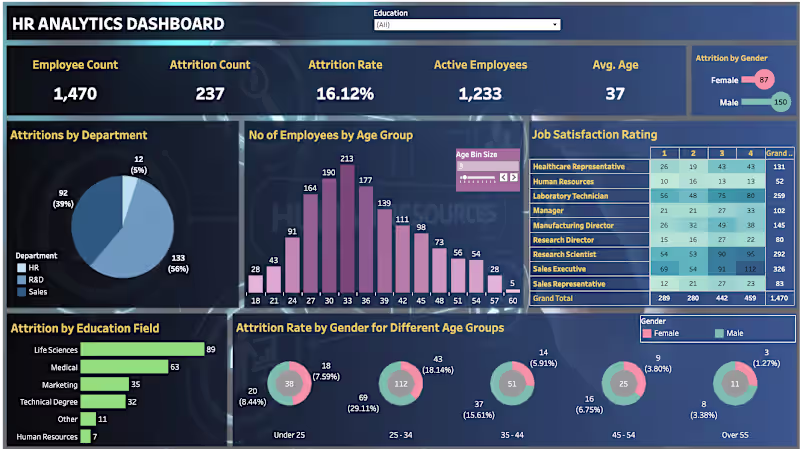Click Laboratory Technician row header
The width and height of the screenshot is (800, 449).
(x=589, y=196)
